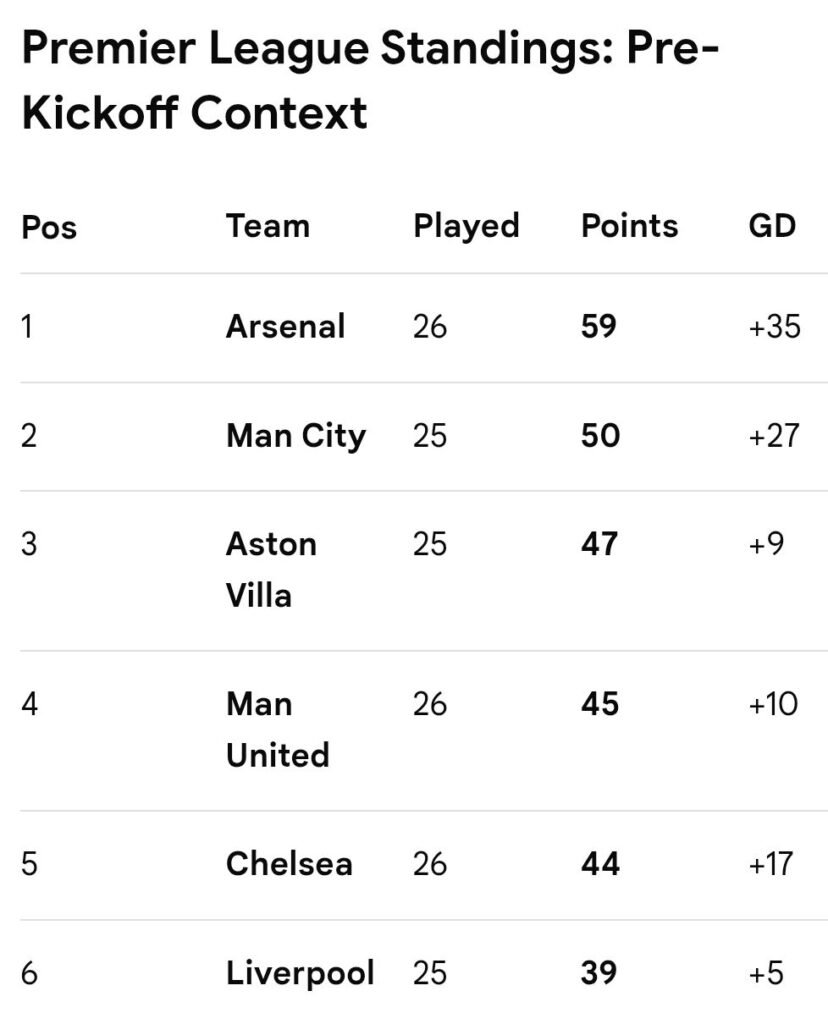Select the Pos column header
This screenshot has height=1024, width=828.
click(49, 227)
